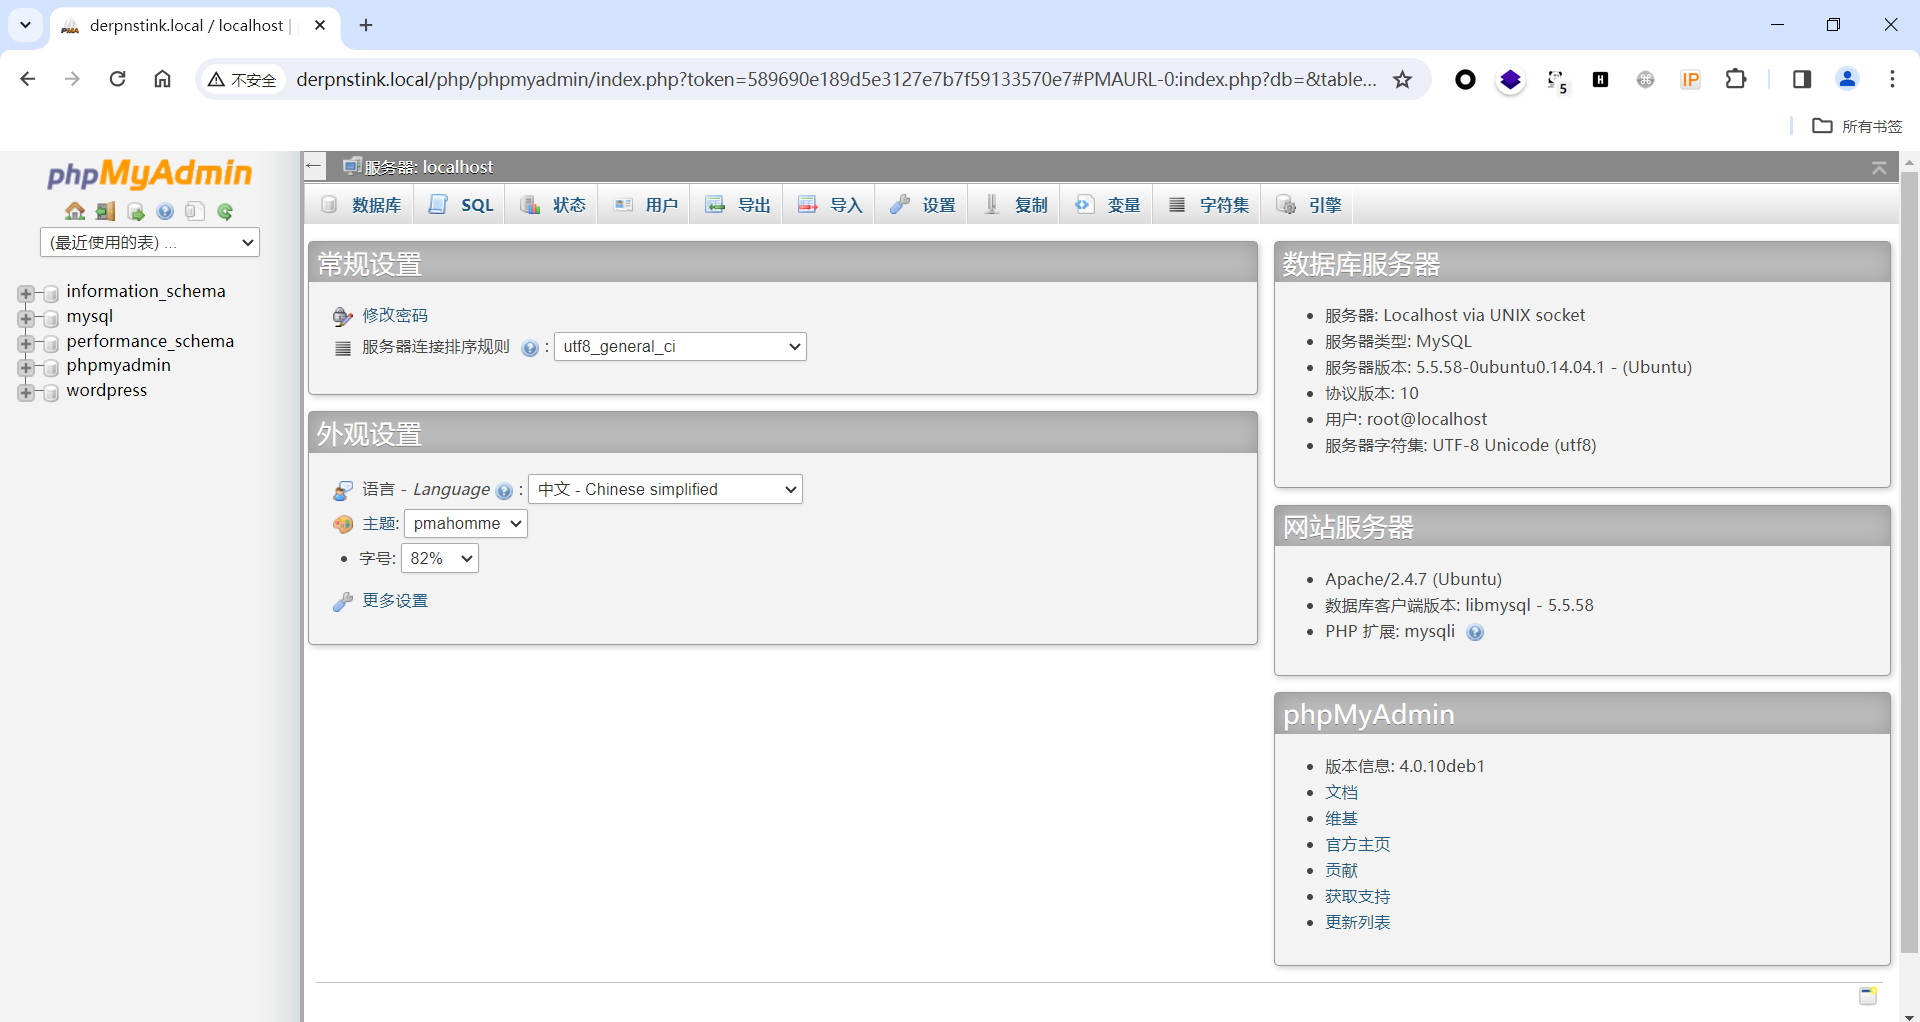The width and height of the screenshot is (1920, 1022).
Task: Open the 官方主页 link
Action: 1357,844
